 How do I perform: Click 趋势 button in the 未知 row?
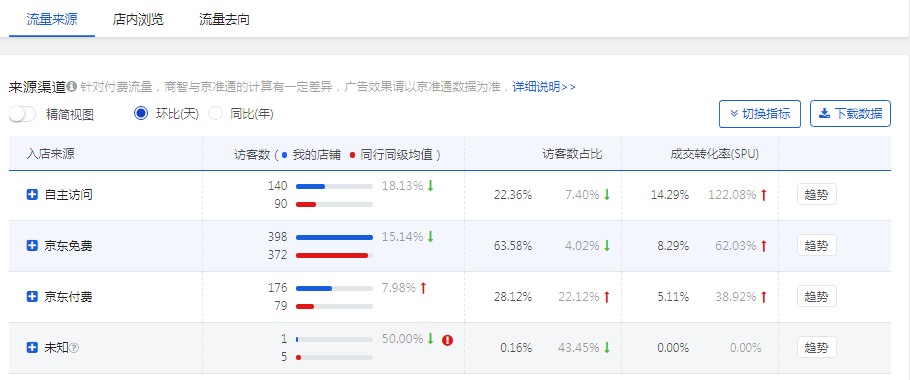[x=817, y=348]
